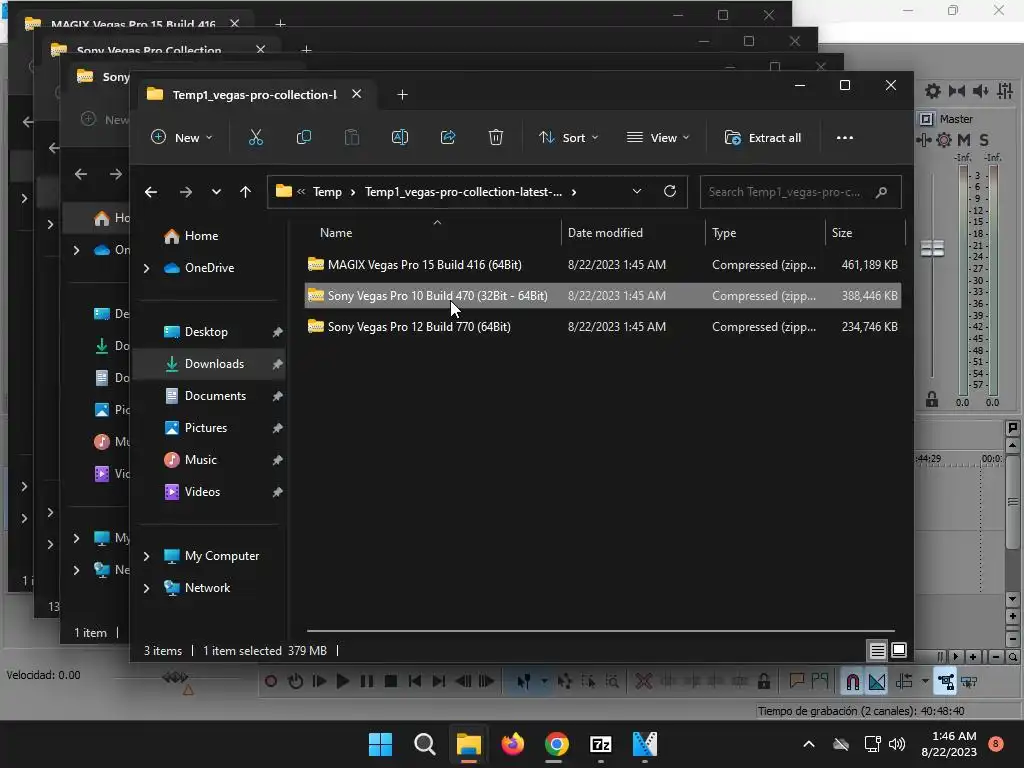Click the Rename icon in Explorer toolbar
The height and width of the screenshot is (768, 1024).
click(400, 138)
